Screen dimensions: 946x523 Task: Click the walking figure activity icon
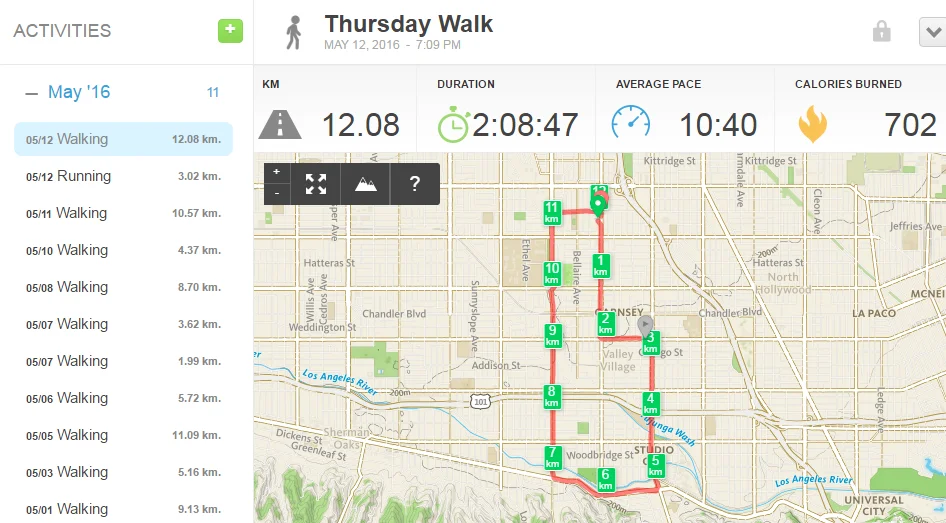click(x=293, y=32)
